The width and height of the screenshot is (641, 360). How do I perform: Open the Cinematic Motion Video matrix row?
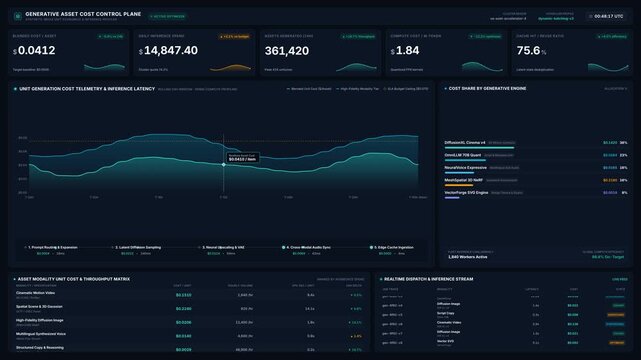click(x=189, y=295)
